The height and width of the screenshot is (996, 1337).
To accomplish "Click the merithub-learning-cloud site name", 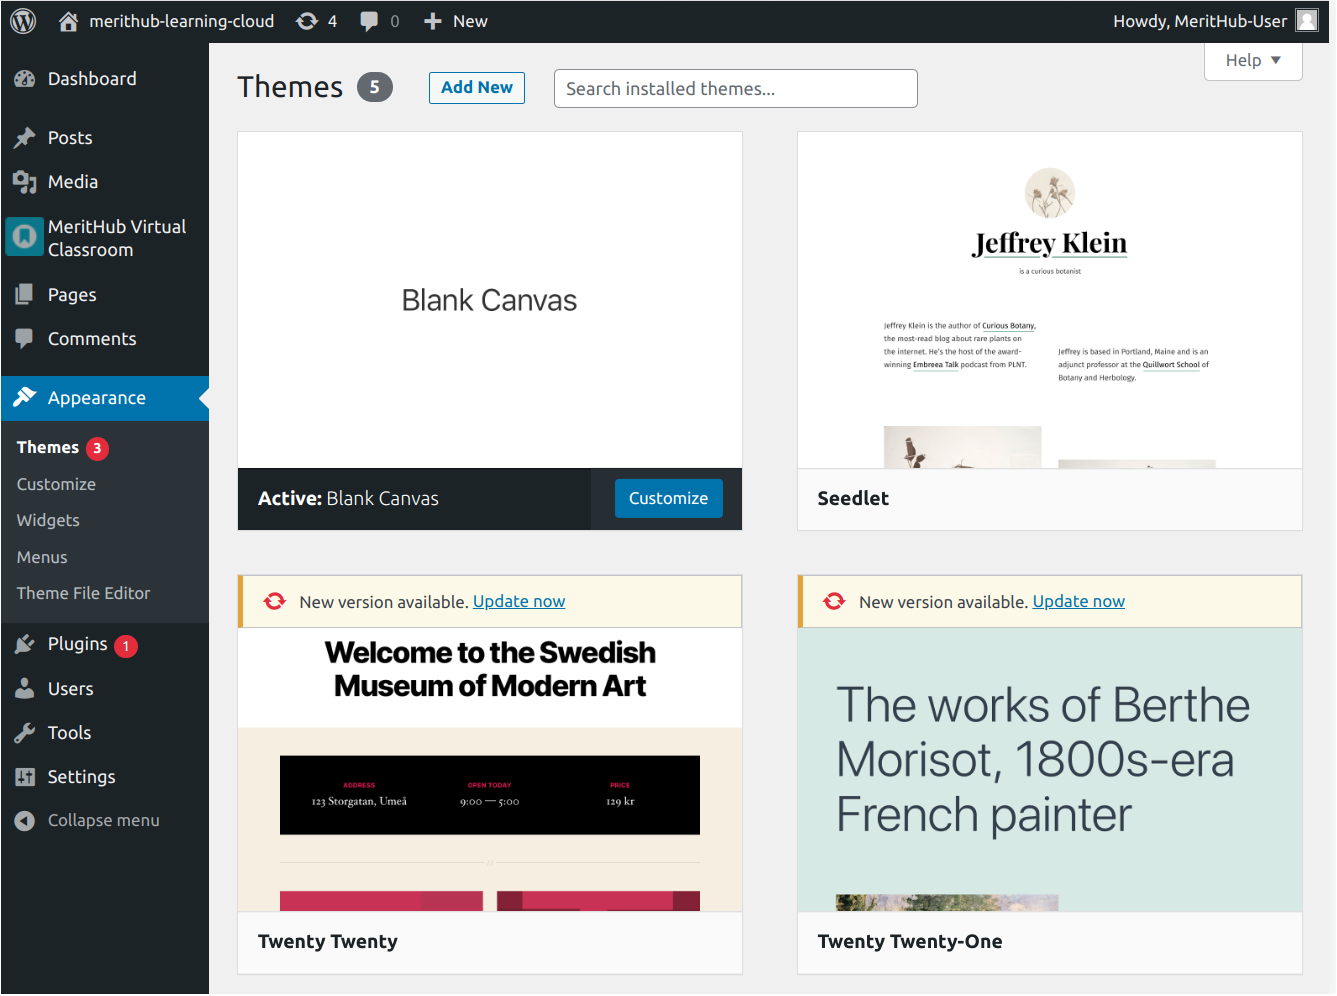I will (182, 21).
